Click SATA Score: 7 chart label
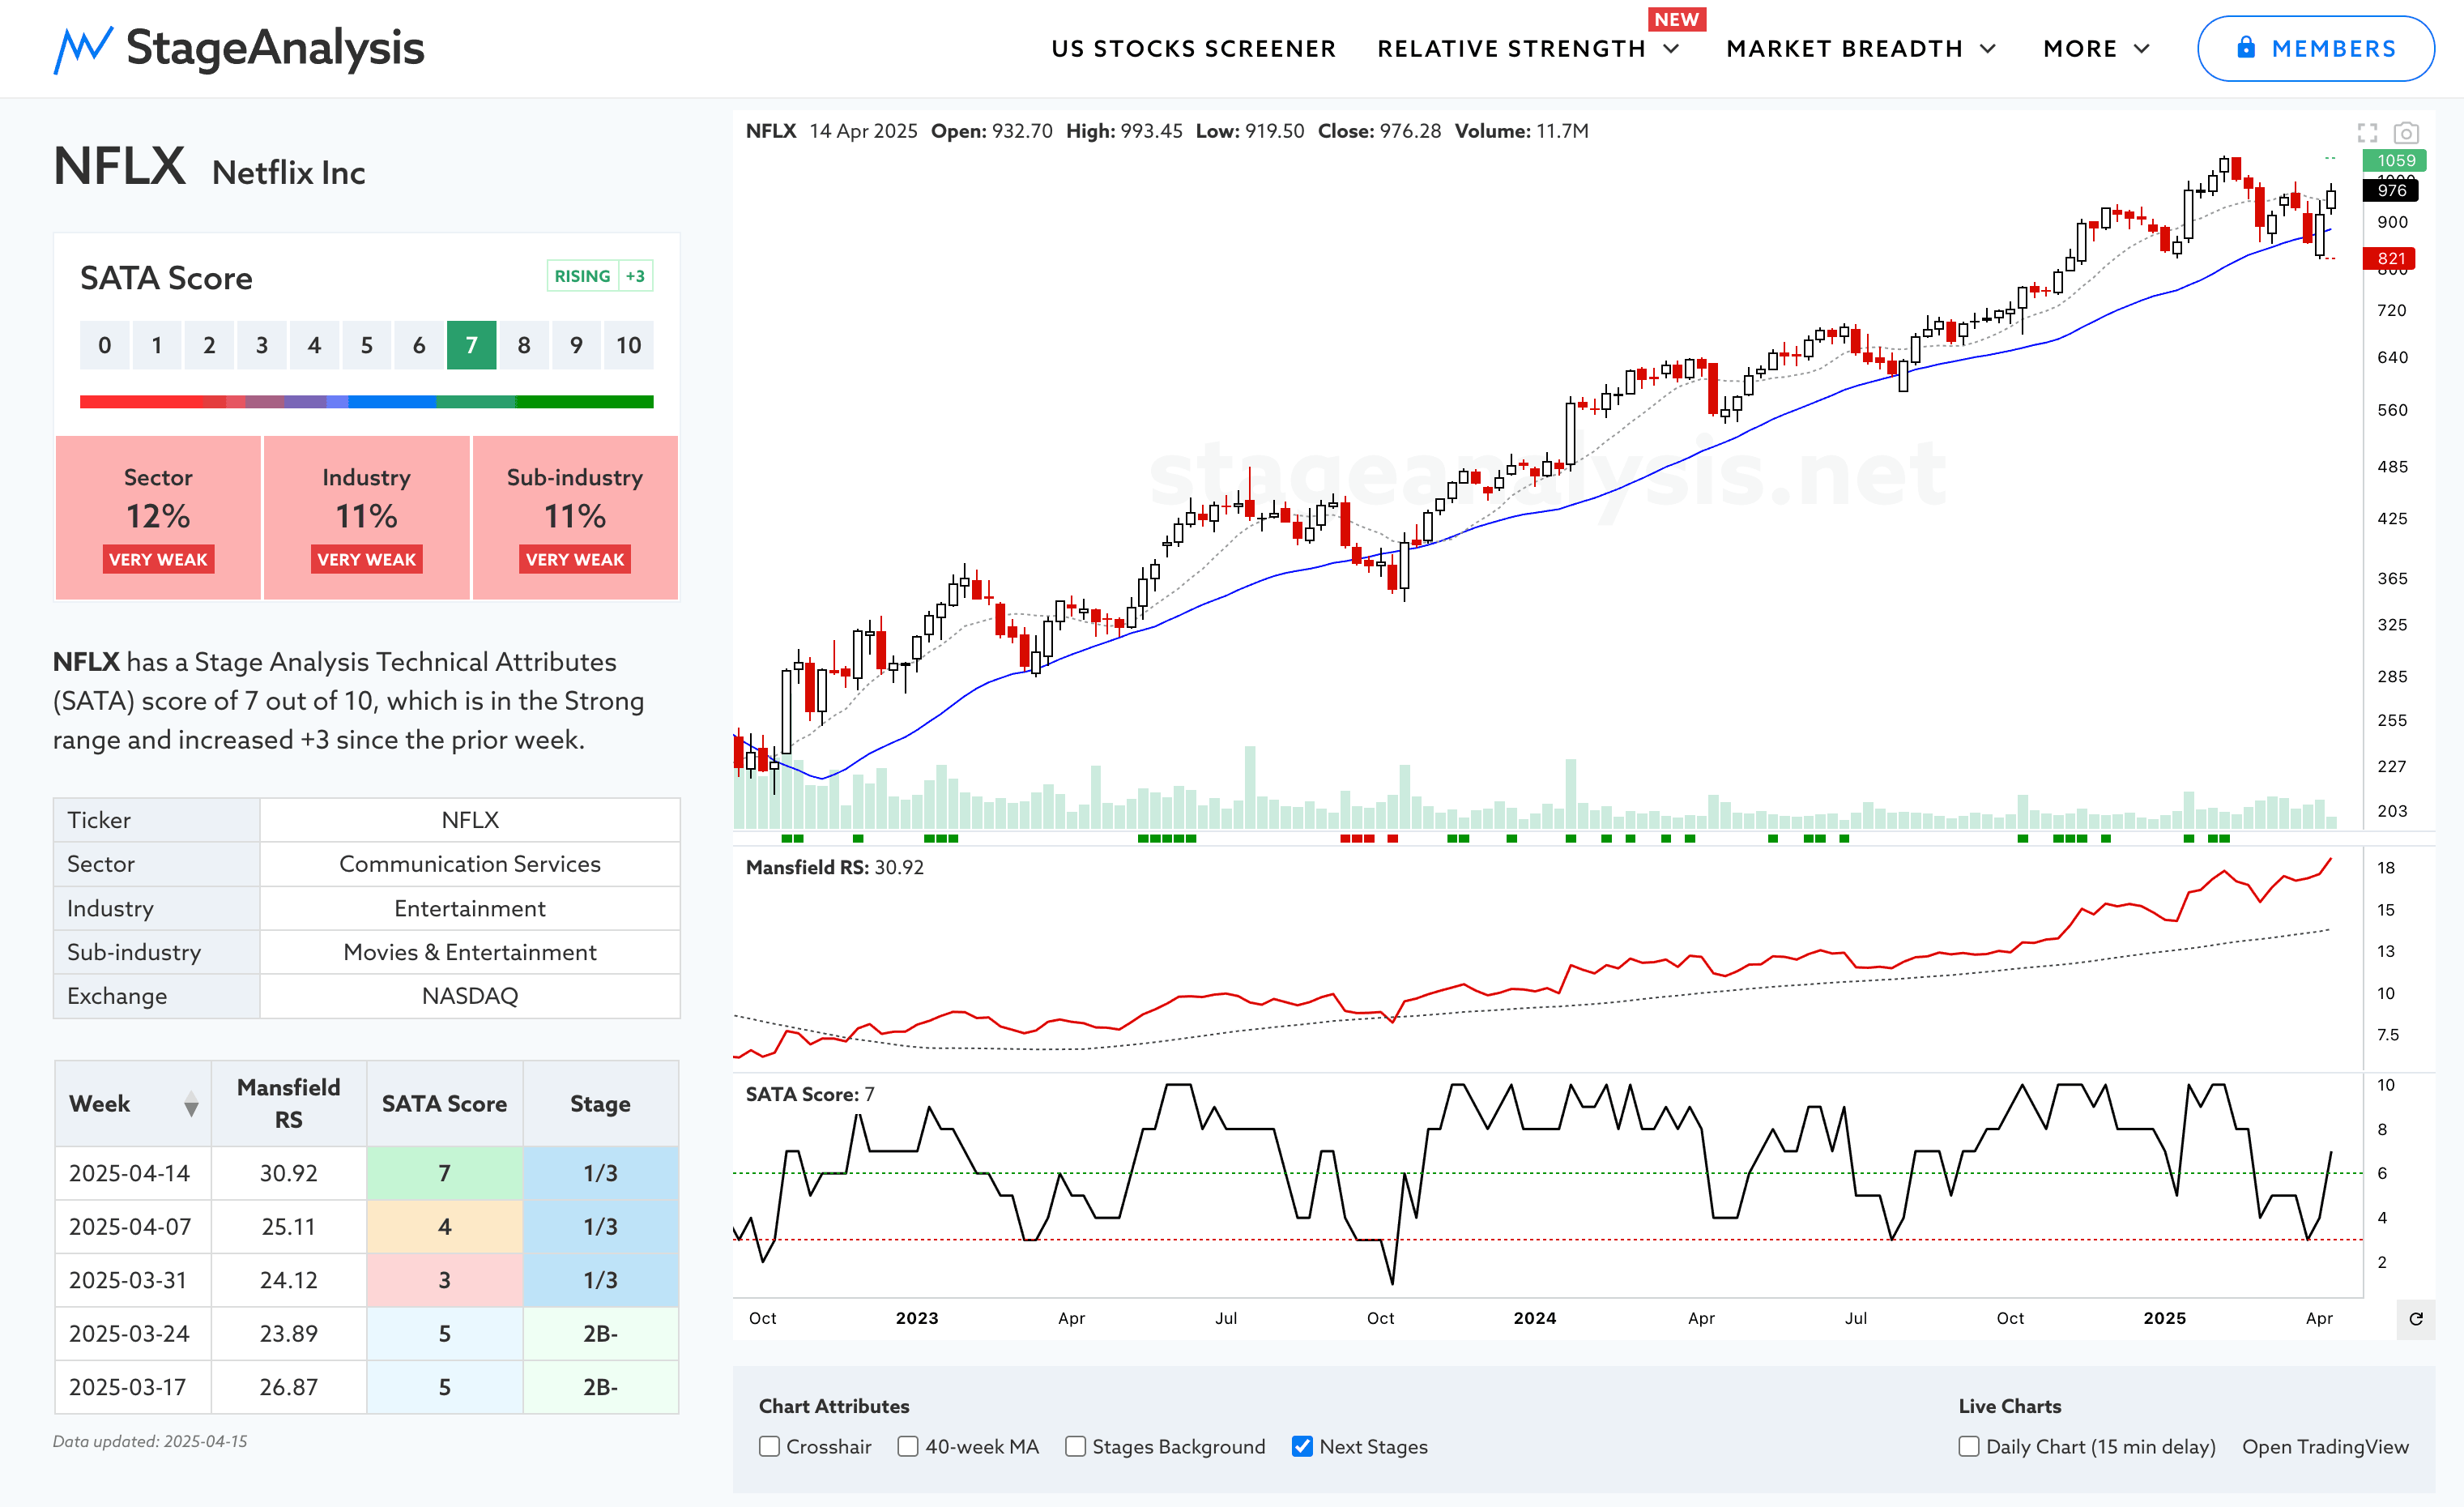 810,1094
